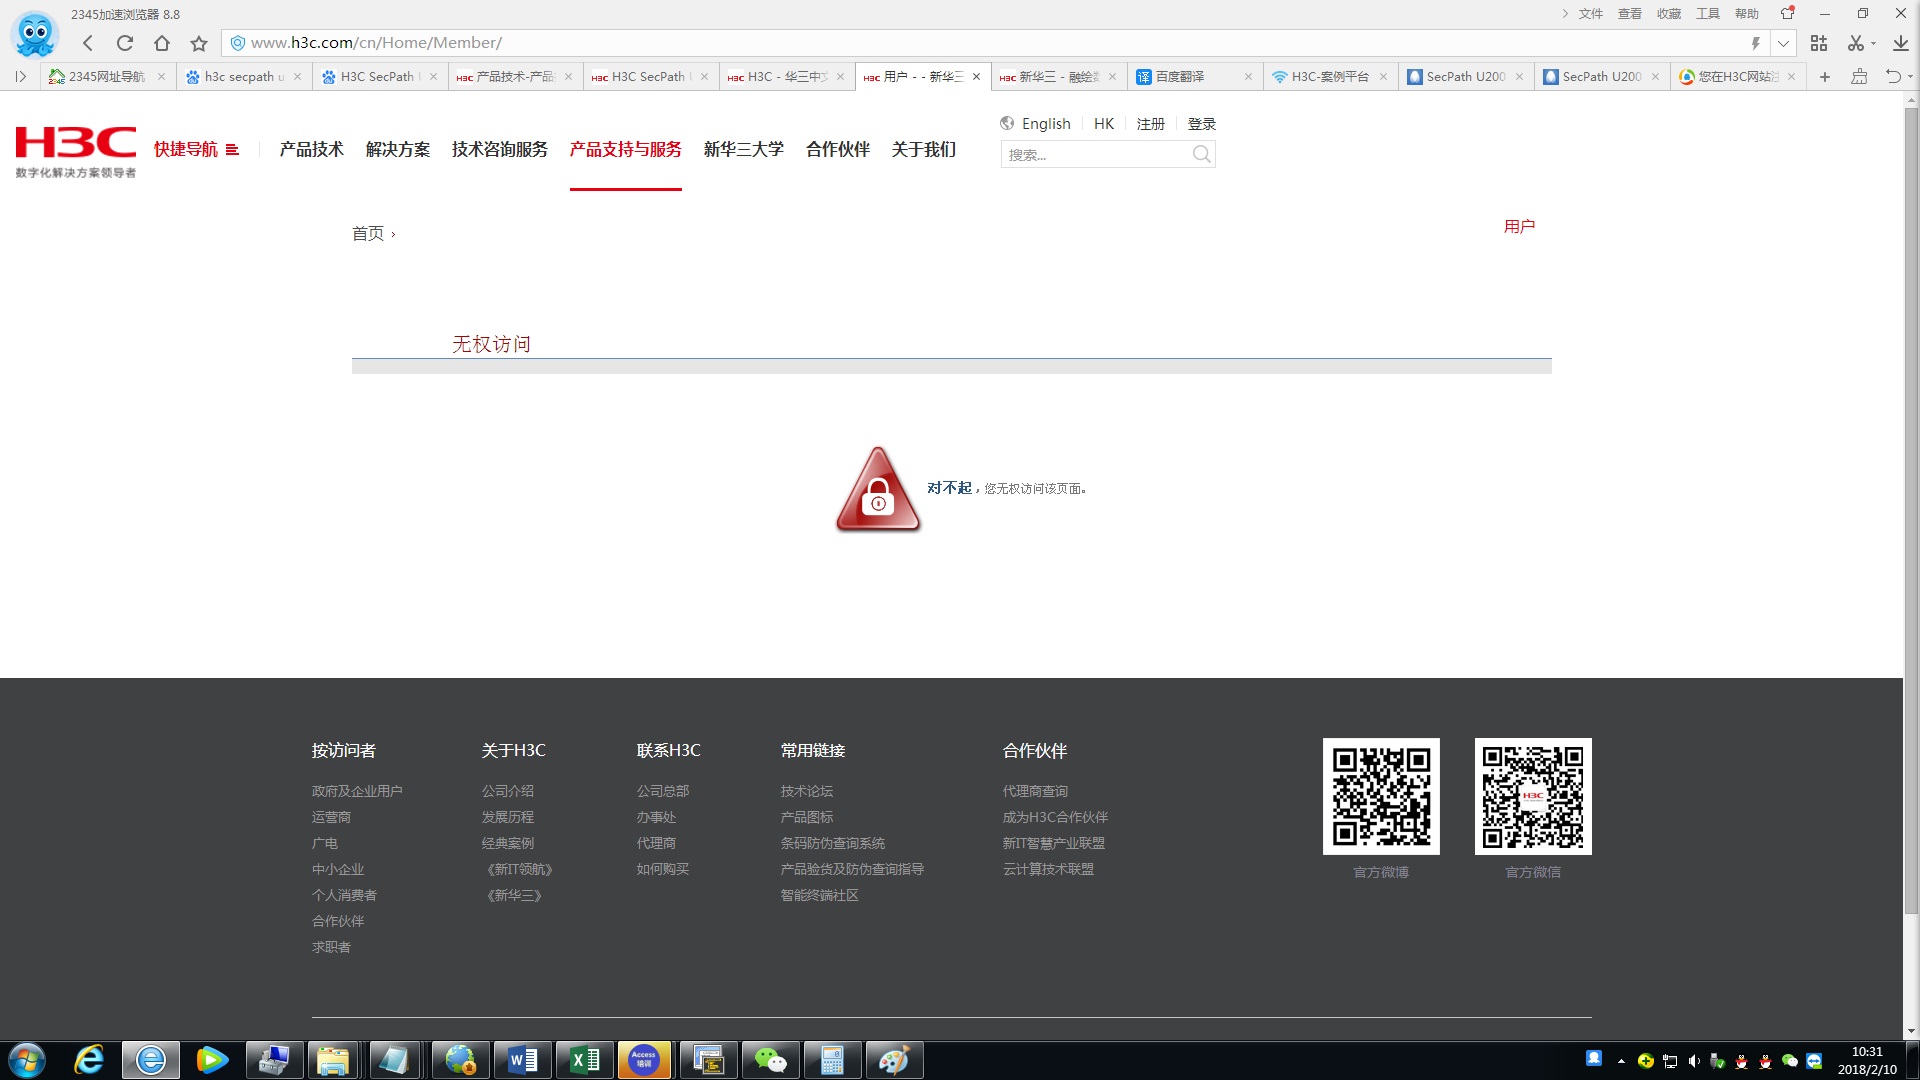Open WeChat from the taskbar
Screen dimensions: 1920x1080
pos(769,1060)
